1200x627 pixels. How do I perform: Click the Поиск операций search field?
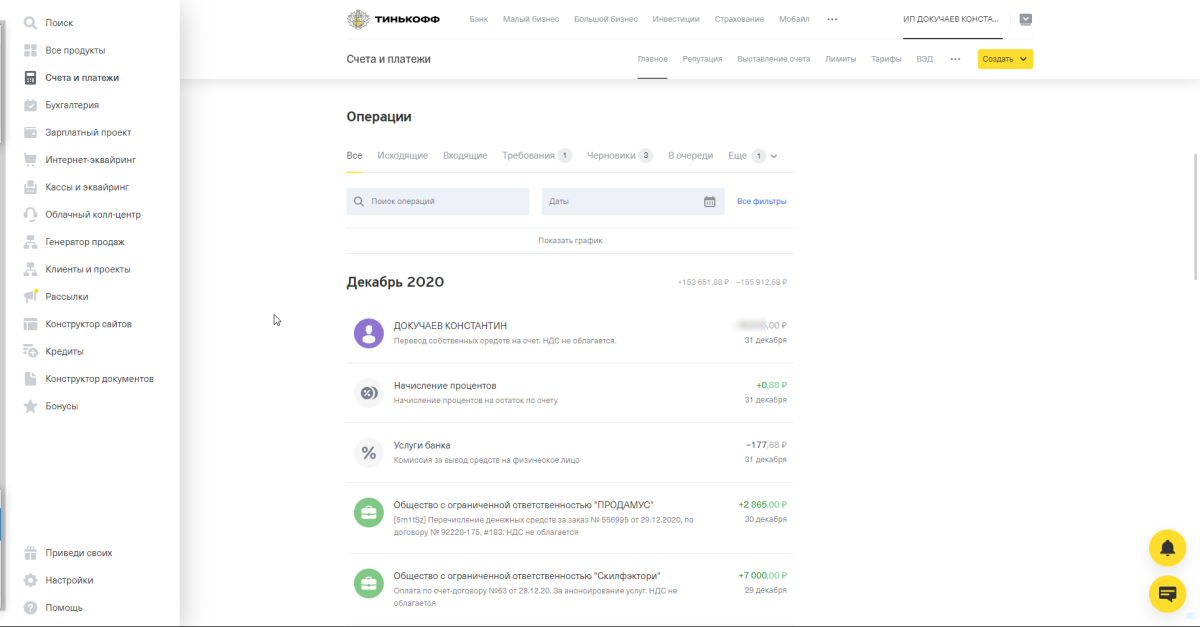tap(437, 201)
